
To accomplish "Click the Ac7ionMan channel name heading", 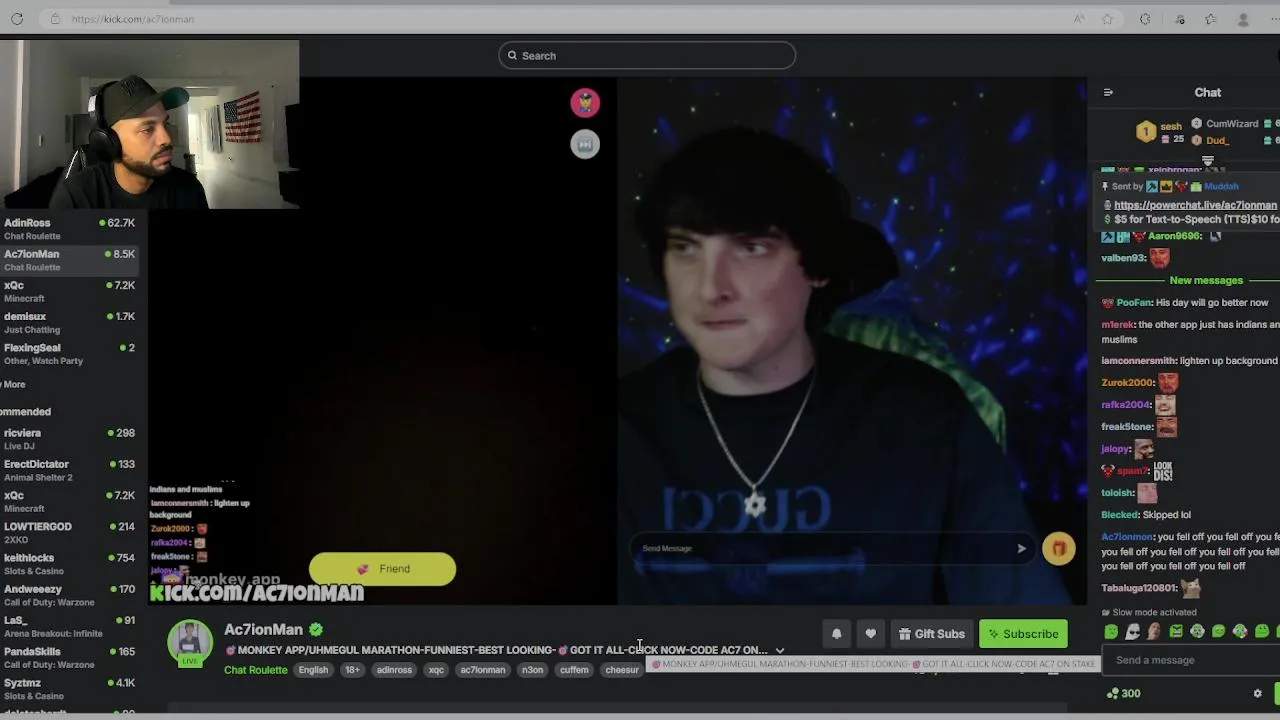I will (263, 629).
